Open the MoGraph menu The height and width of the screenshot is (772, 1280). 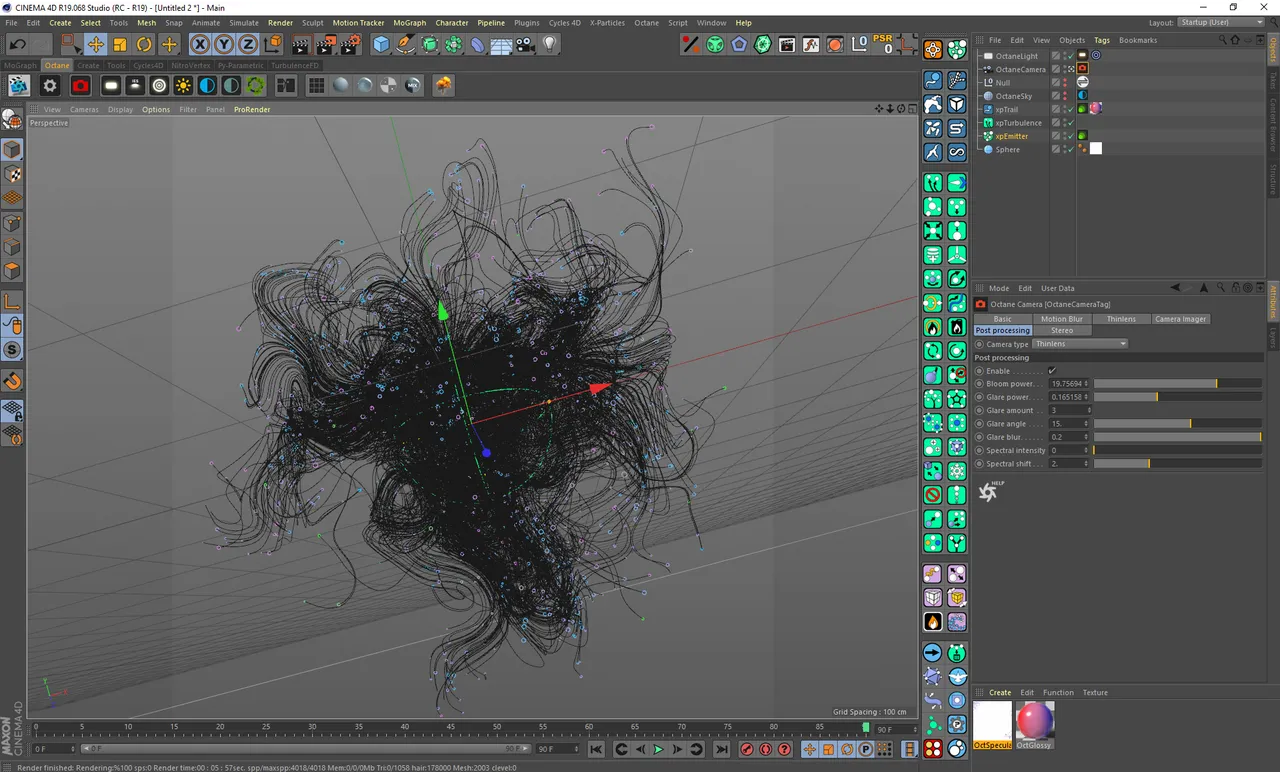pos(409,22)
